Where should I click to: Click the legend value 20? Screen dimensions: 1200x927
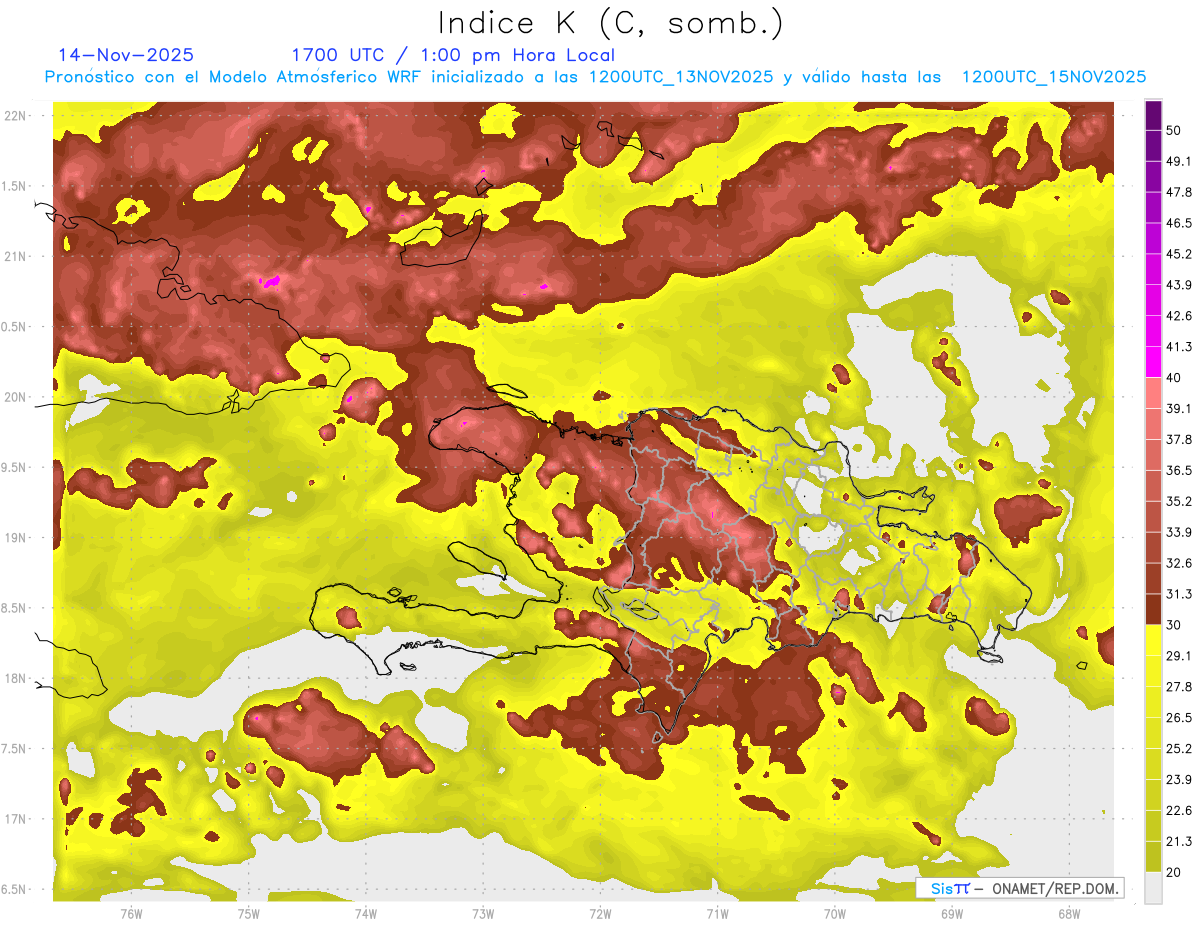[1174, 872]
